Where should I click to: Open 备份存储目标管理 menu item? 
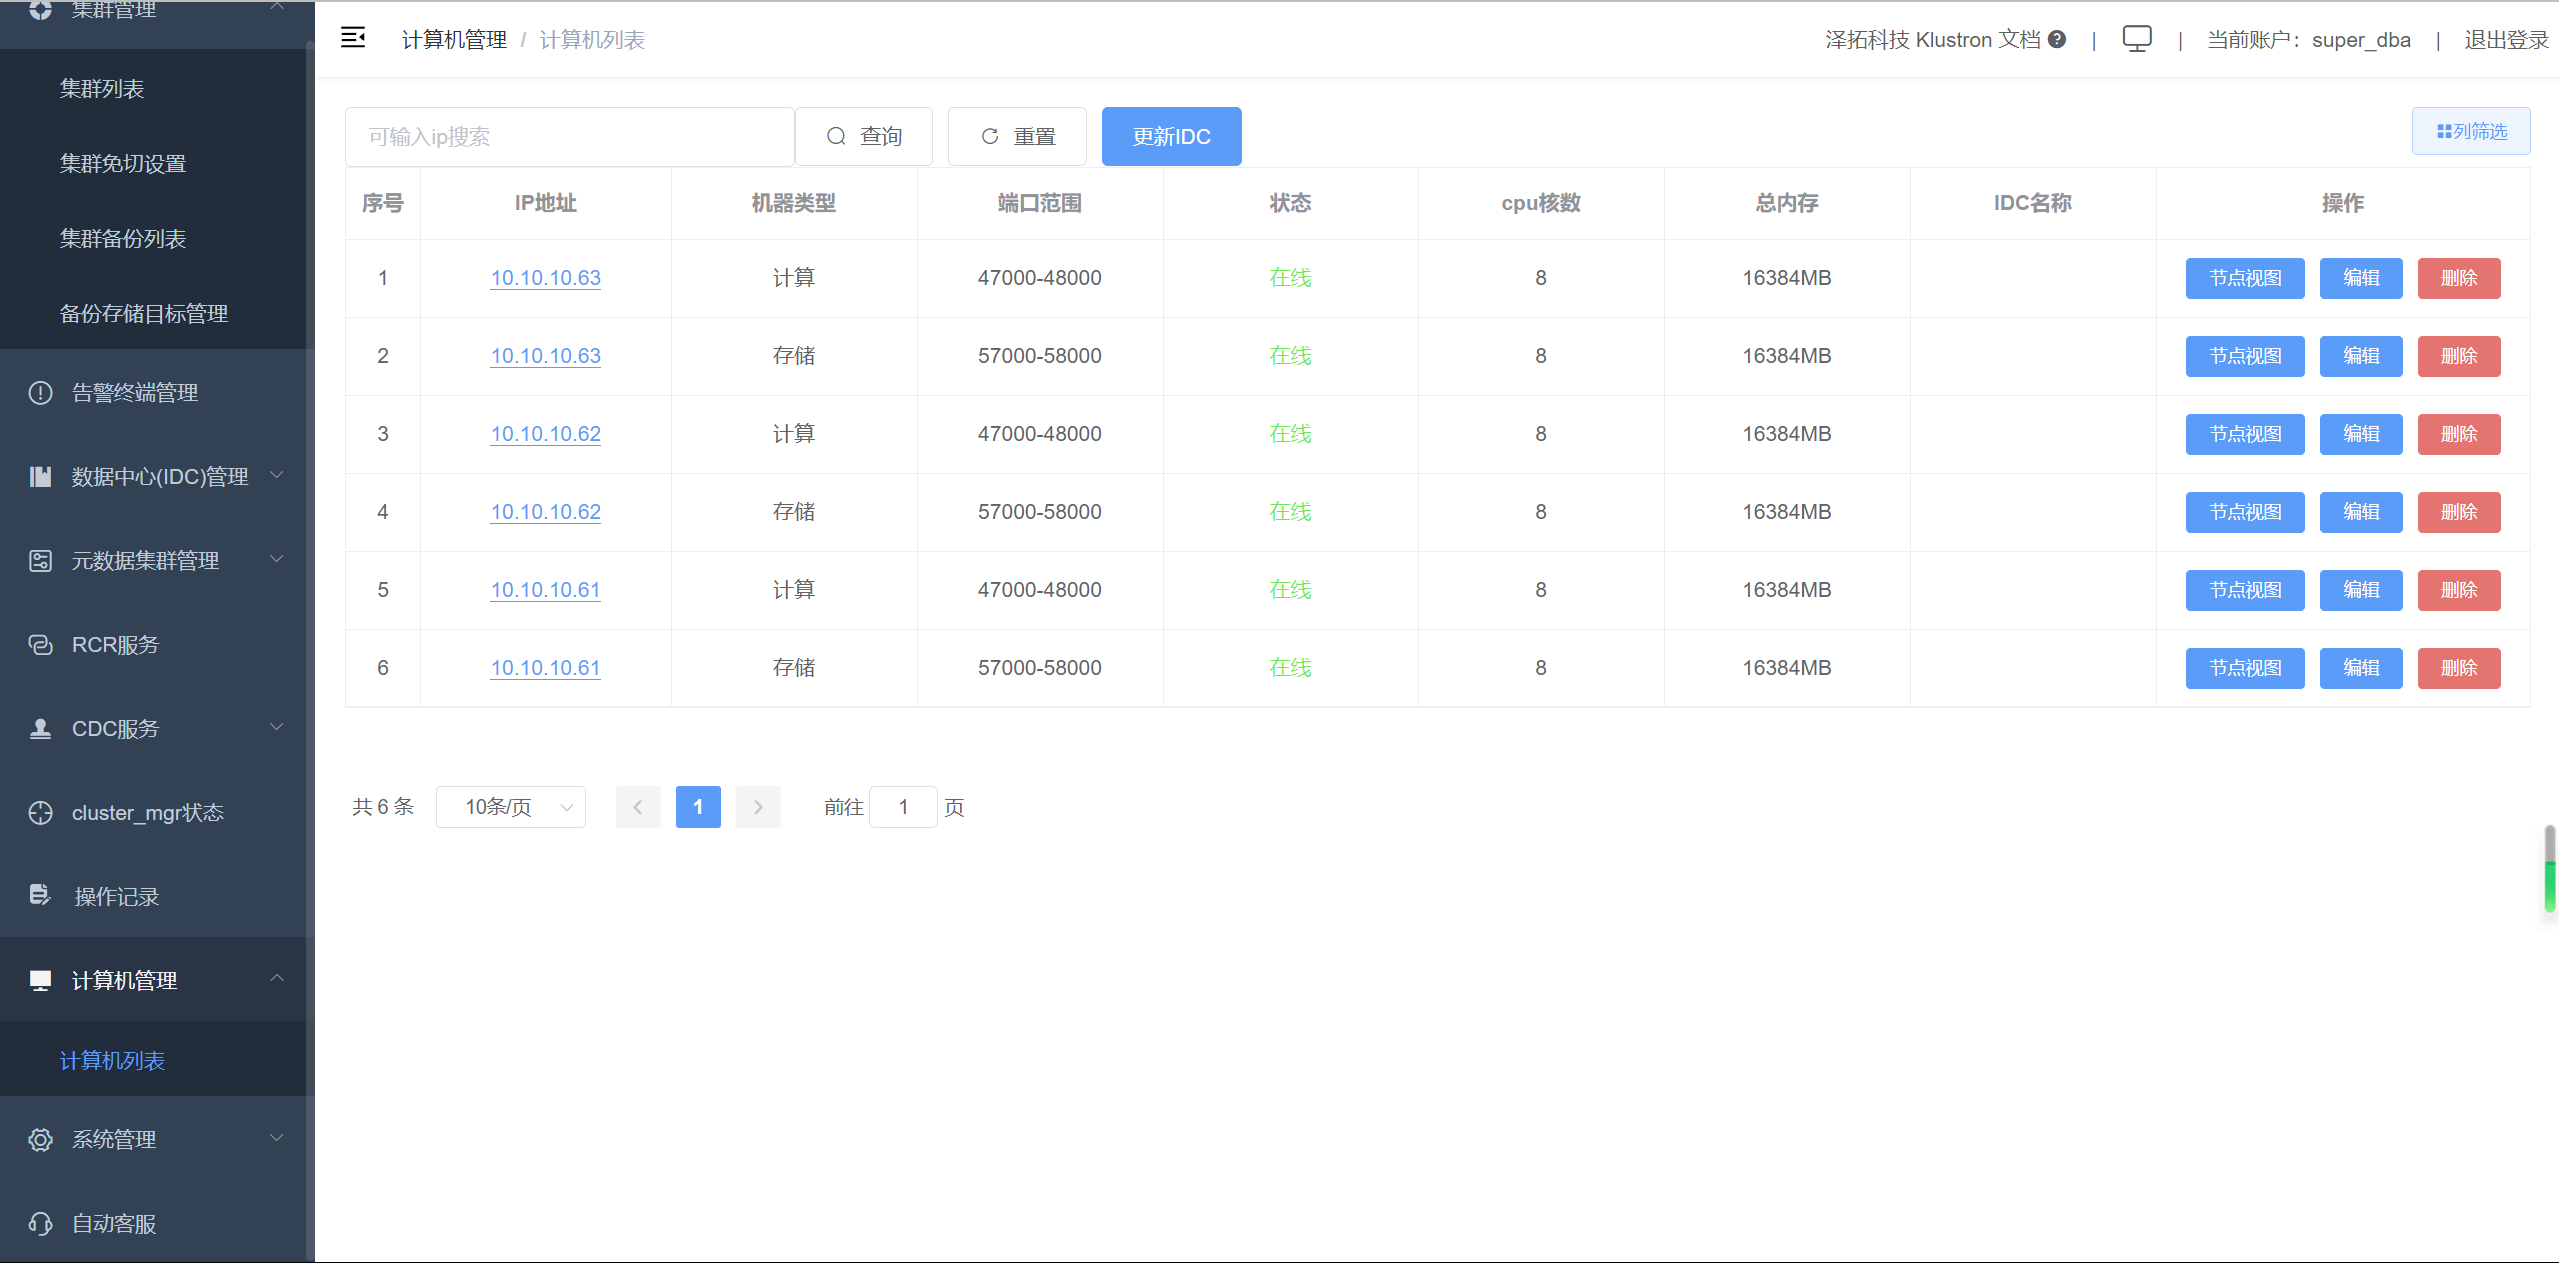click(144, 314)
